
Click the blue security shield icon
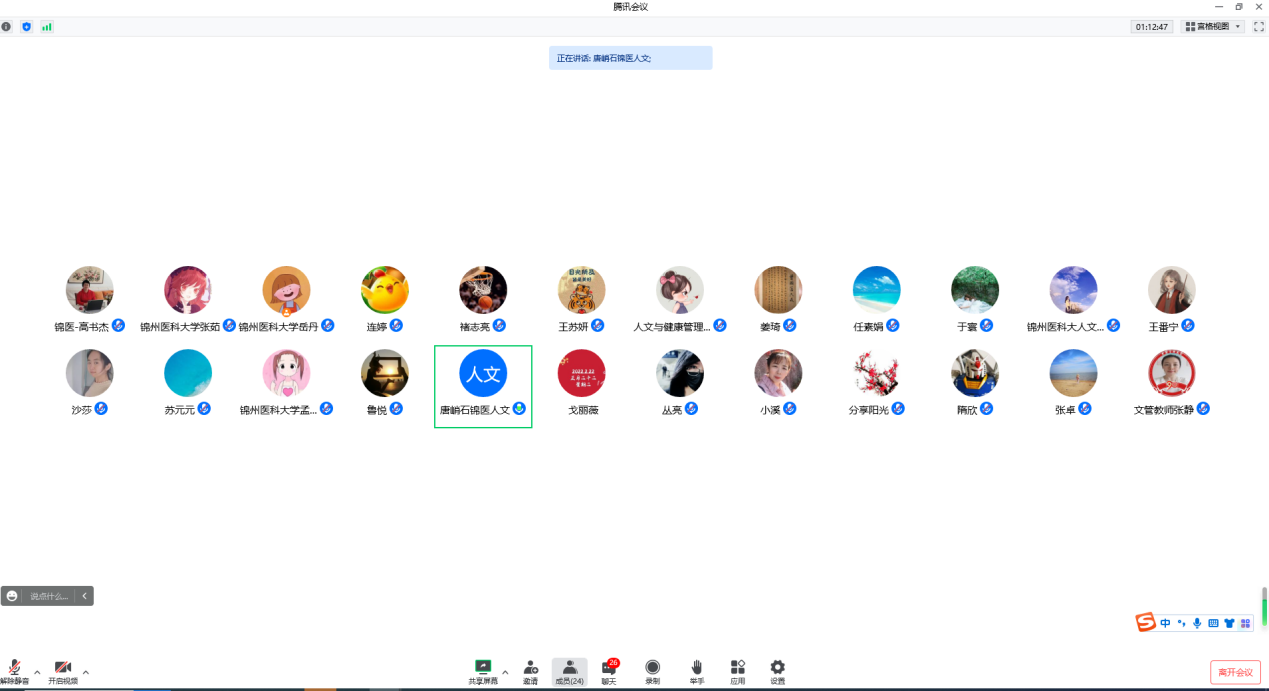[x=26, y=27]
